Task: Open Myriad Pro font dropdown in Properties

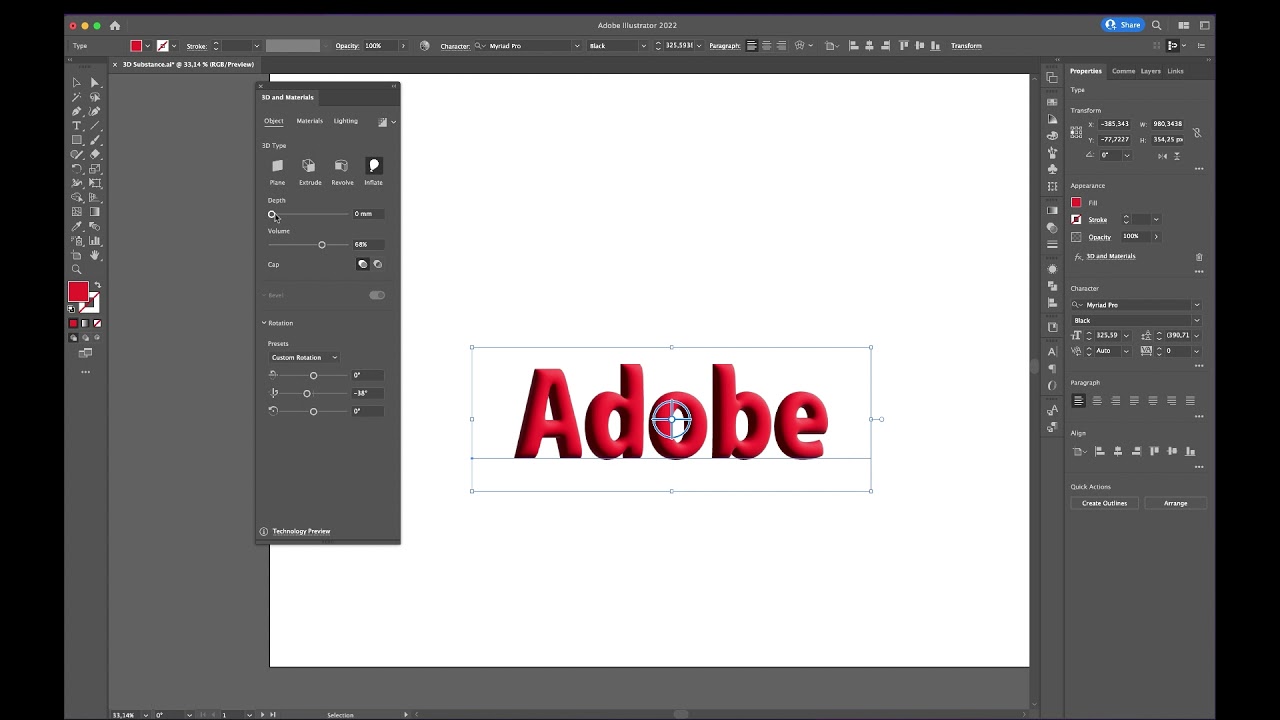Action: [1197, 305]
